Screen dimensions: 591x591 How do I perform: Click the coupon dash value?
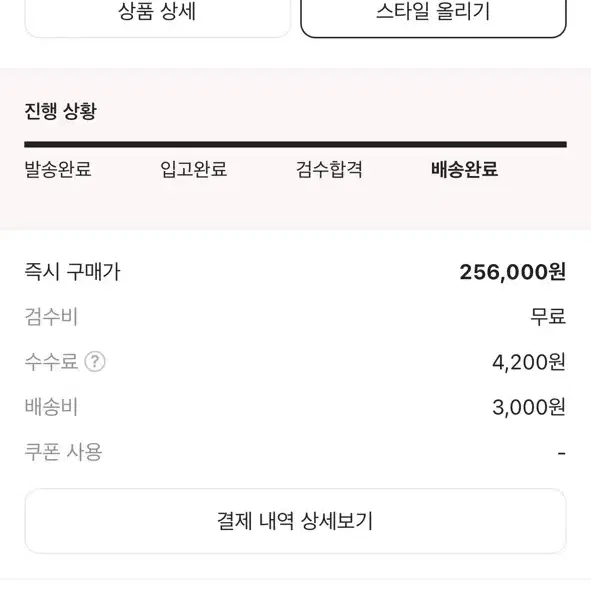point(562,453)
